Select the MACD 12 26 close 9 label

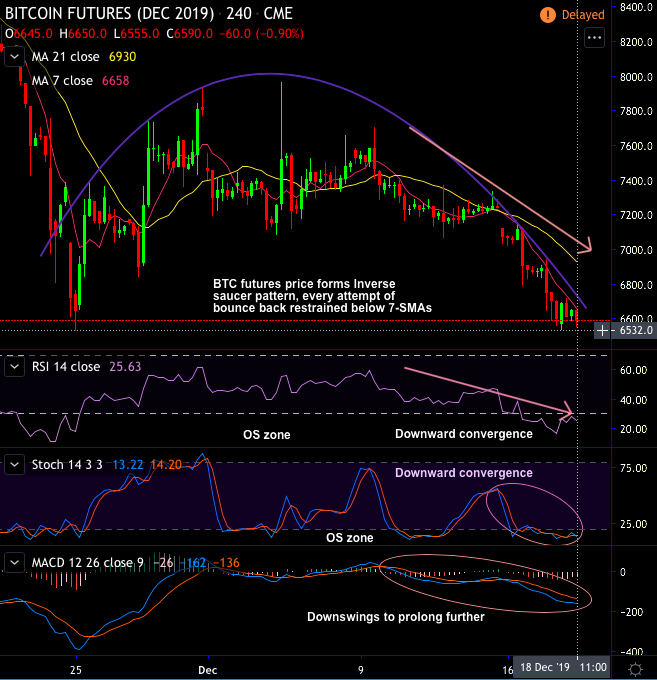88,563
